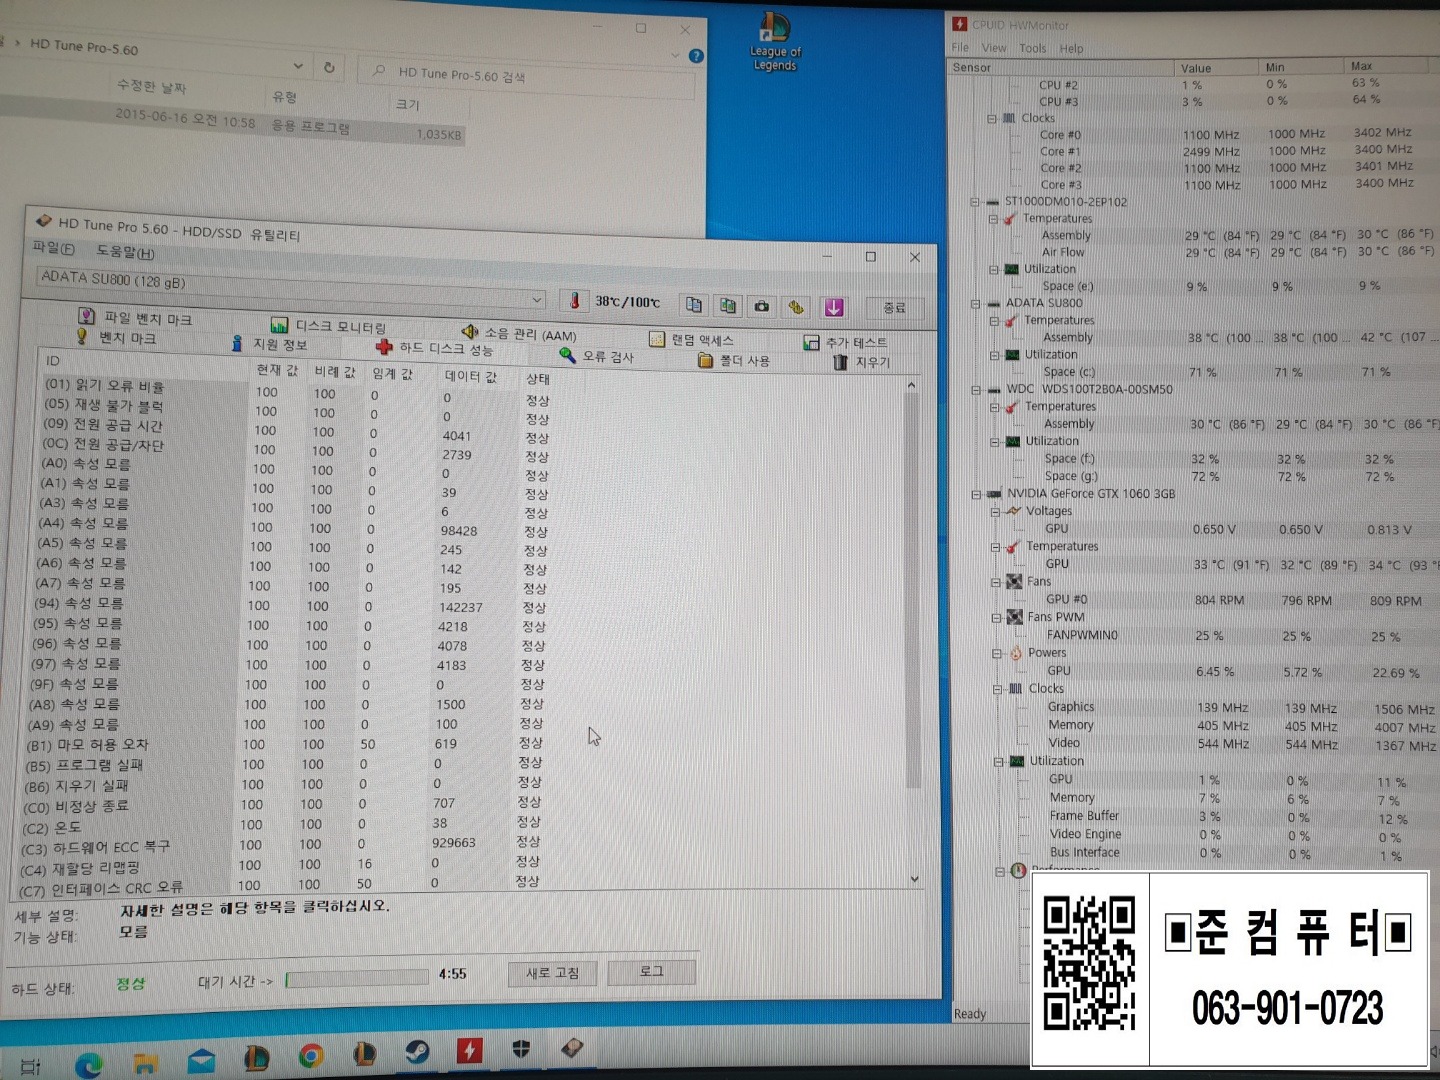Click the 상태 column header

(538, 379)
